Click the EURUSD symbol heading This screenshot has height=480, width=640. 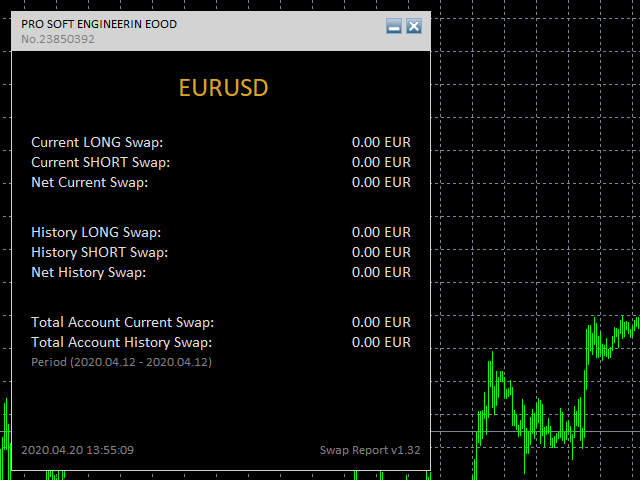tap(223, 88)
